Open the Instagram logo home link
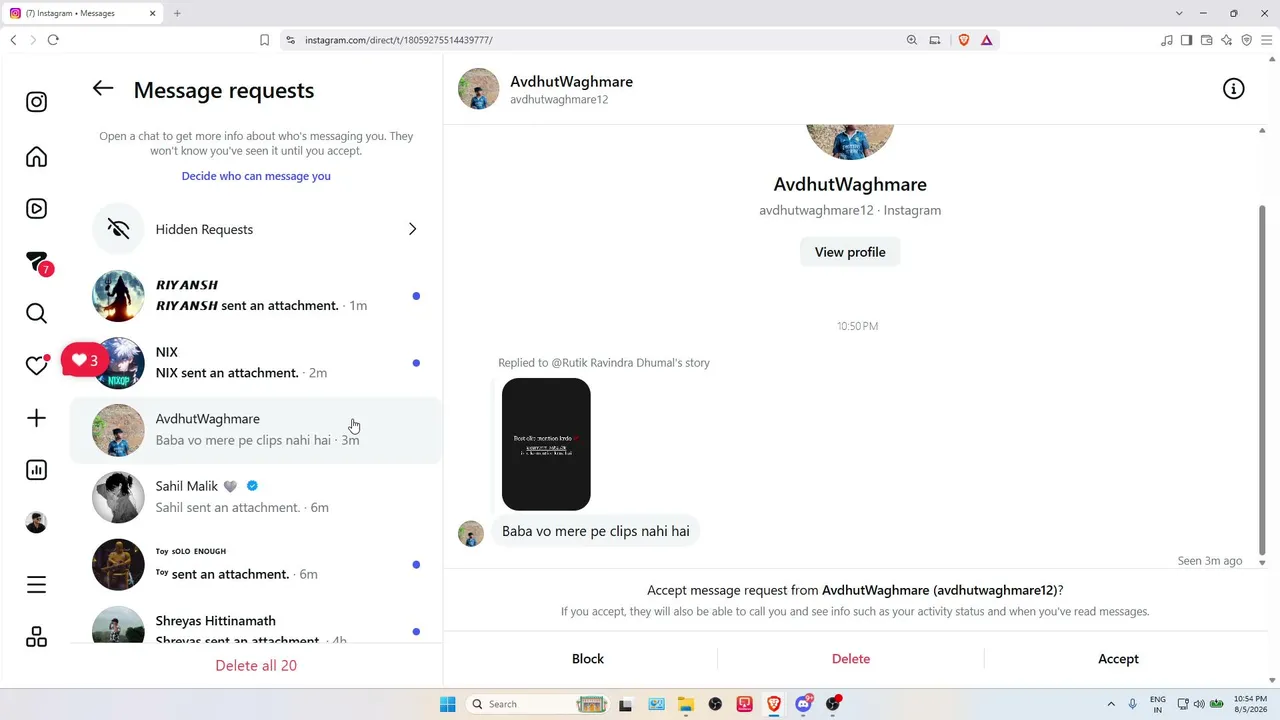Viewport: 1280px width, 720px height. tap(36, 102)
